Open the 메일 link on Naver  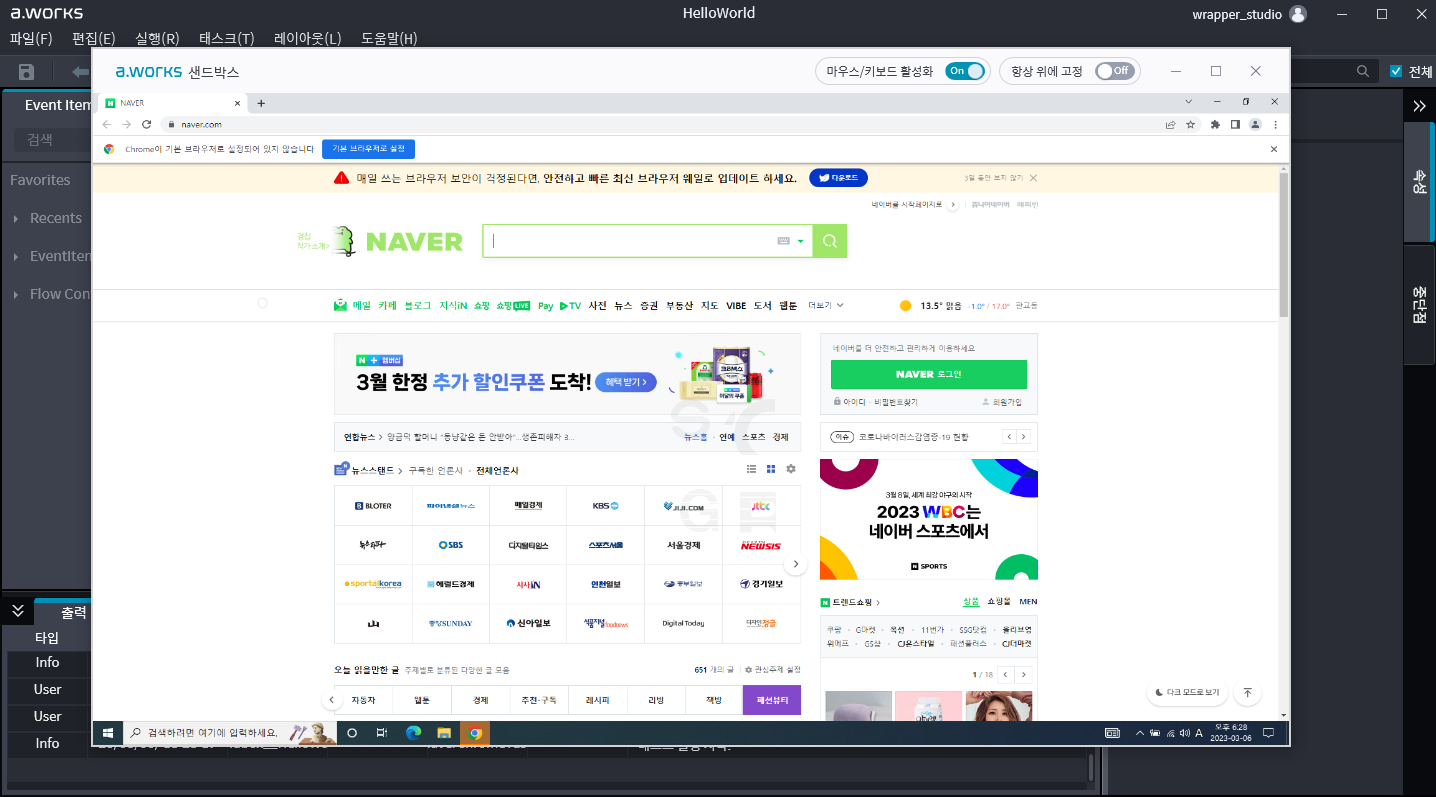(x=353, y=305)
